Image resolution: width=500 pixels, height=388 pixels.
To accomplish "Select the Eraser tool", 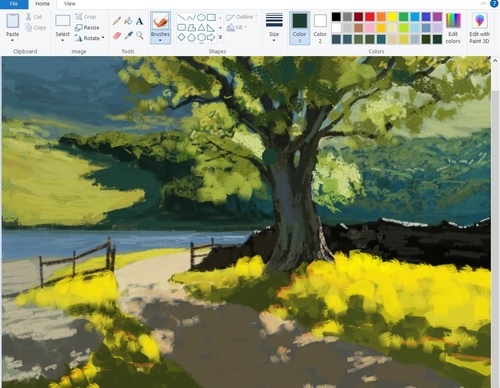I will click(x=116, y=35).
